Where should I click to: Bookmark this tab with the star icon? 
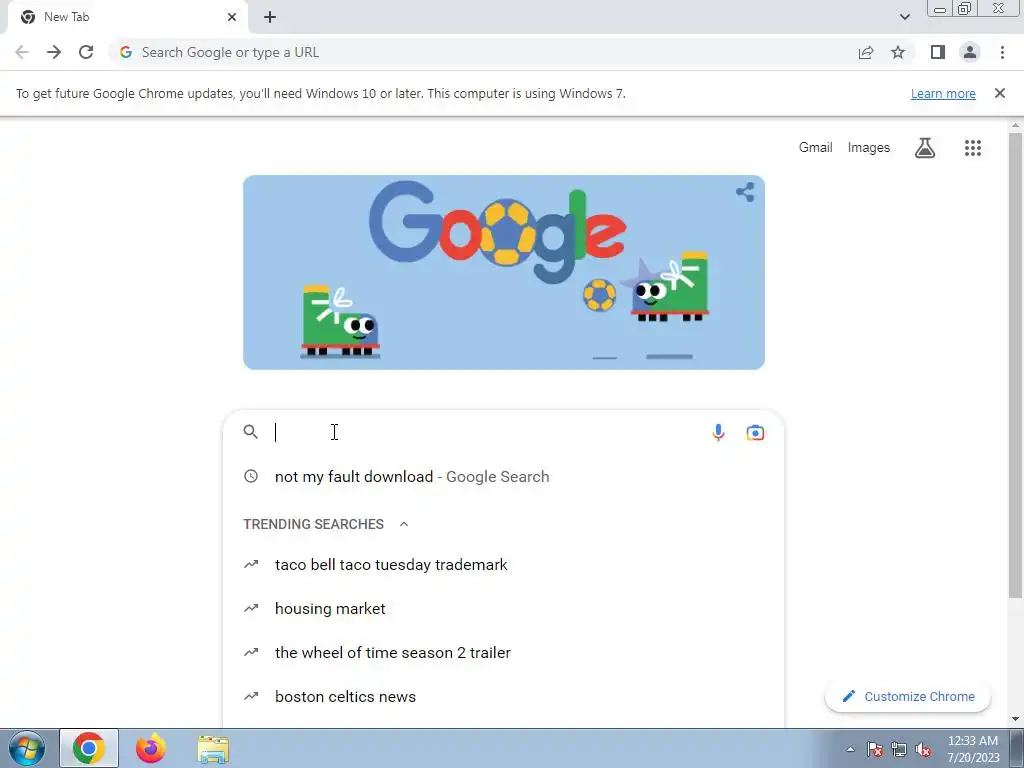coord(898,52)
